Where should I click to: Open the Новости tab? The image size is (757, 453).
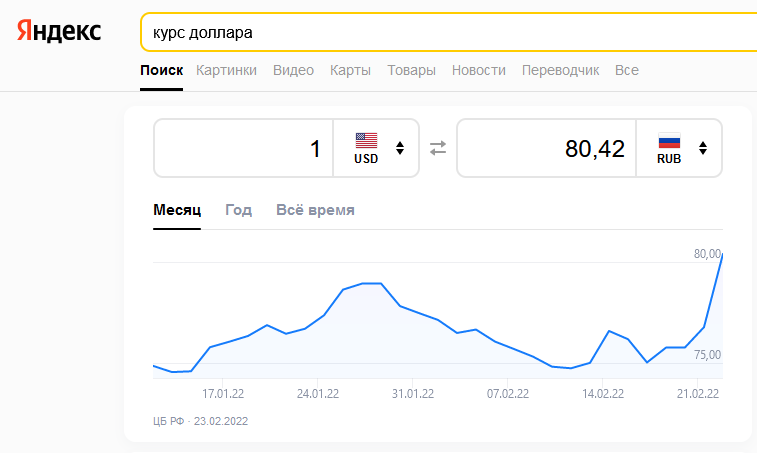click(478, 70)
